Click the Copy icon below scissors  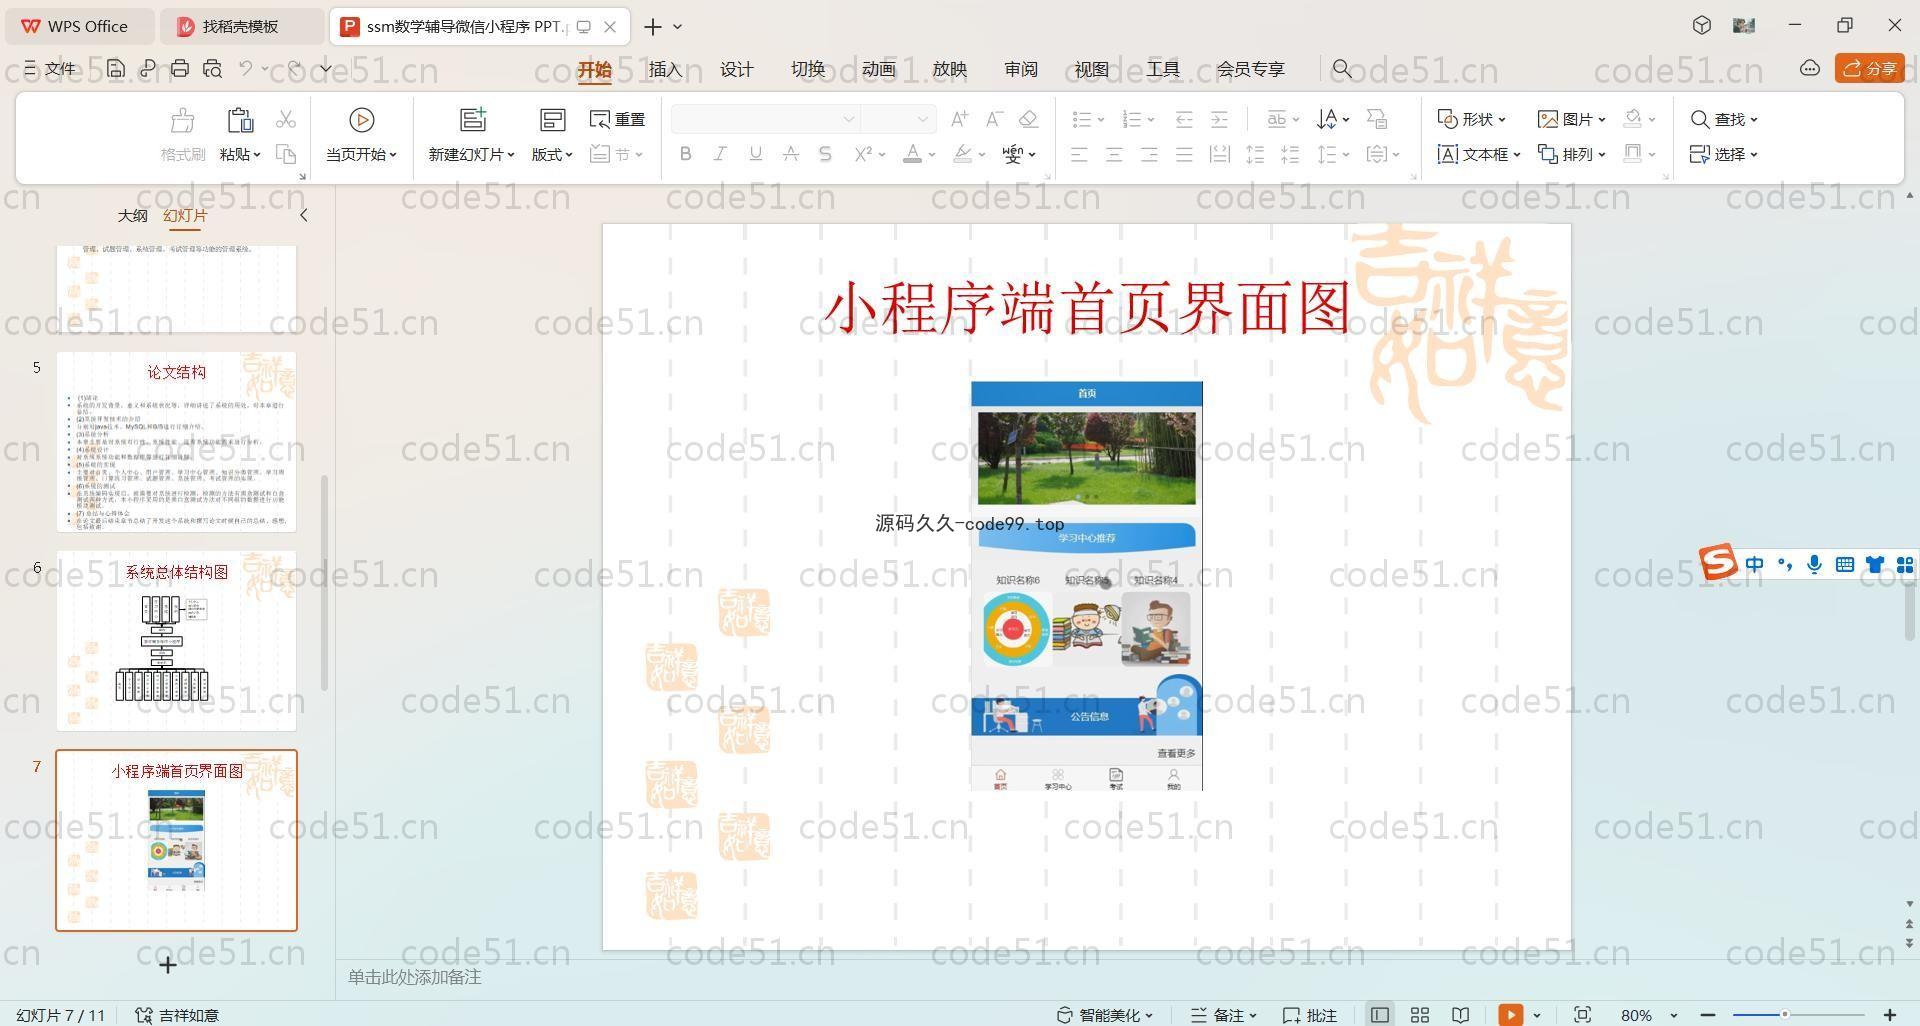click(286, 154)
